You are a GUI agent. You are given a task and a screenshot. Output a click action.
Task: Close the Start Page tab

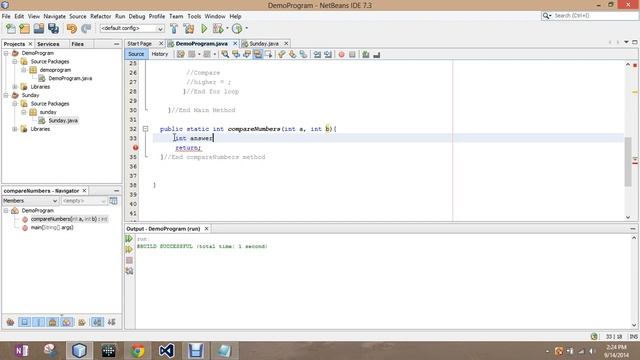point(161,44)
